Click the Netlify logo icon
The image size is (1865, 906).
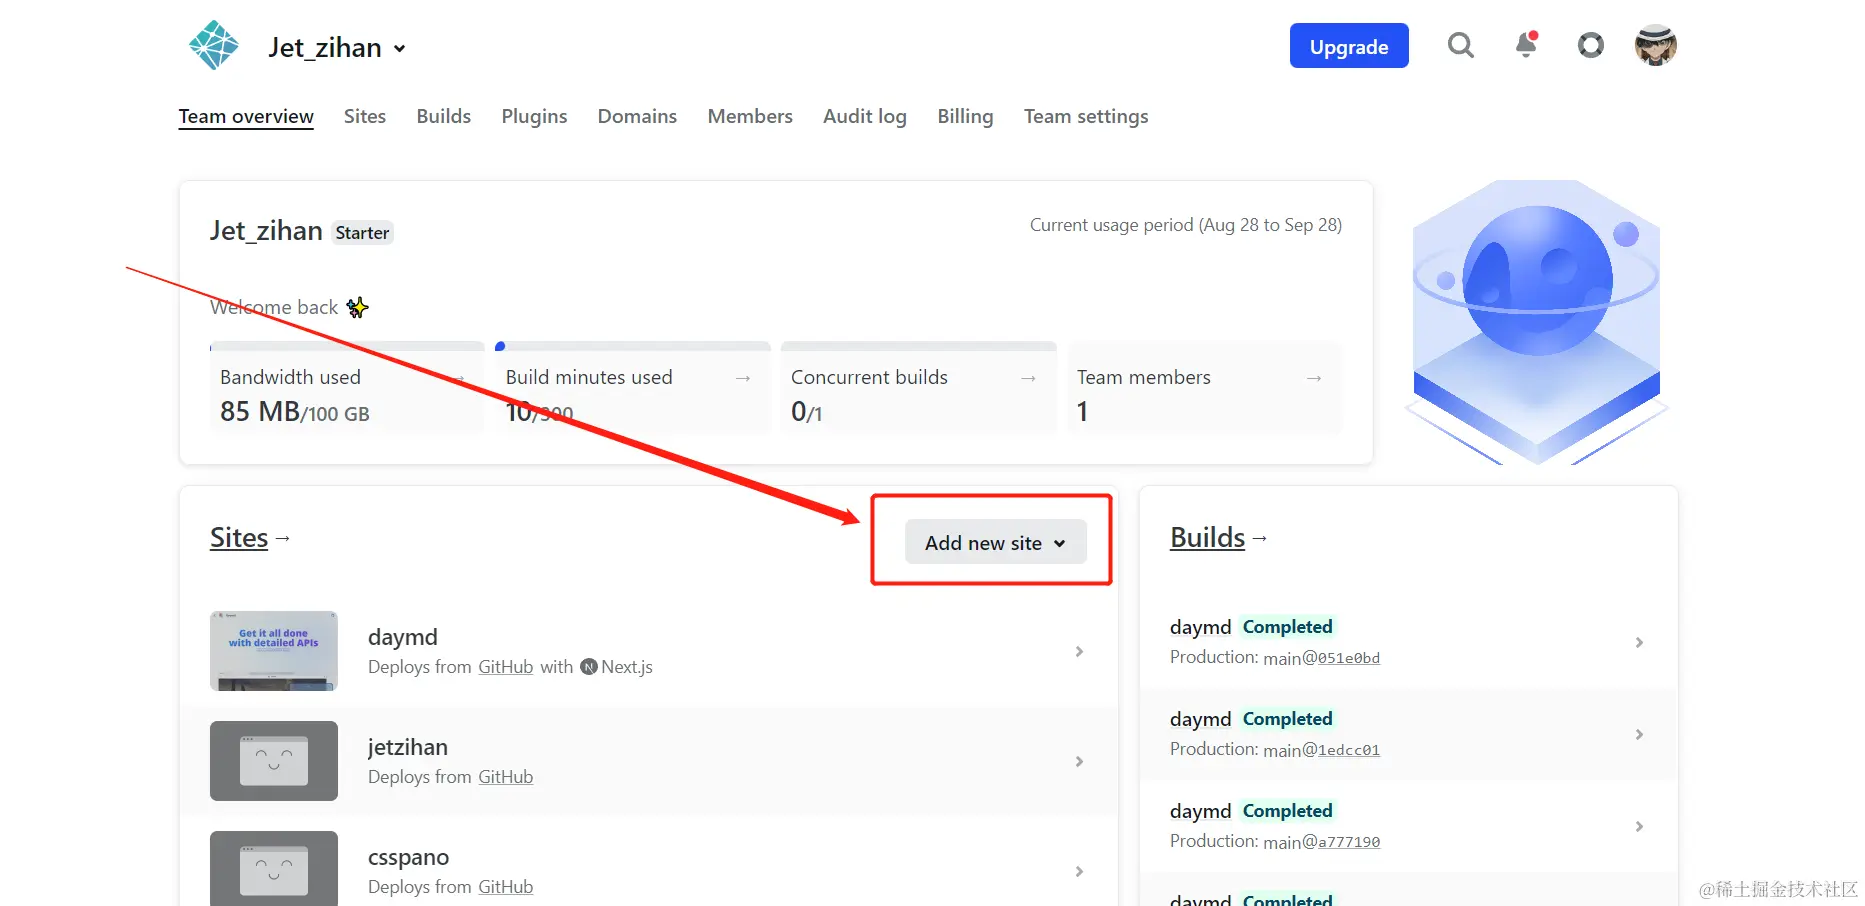(214, 46)
